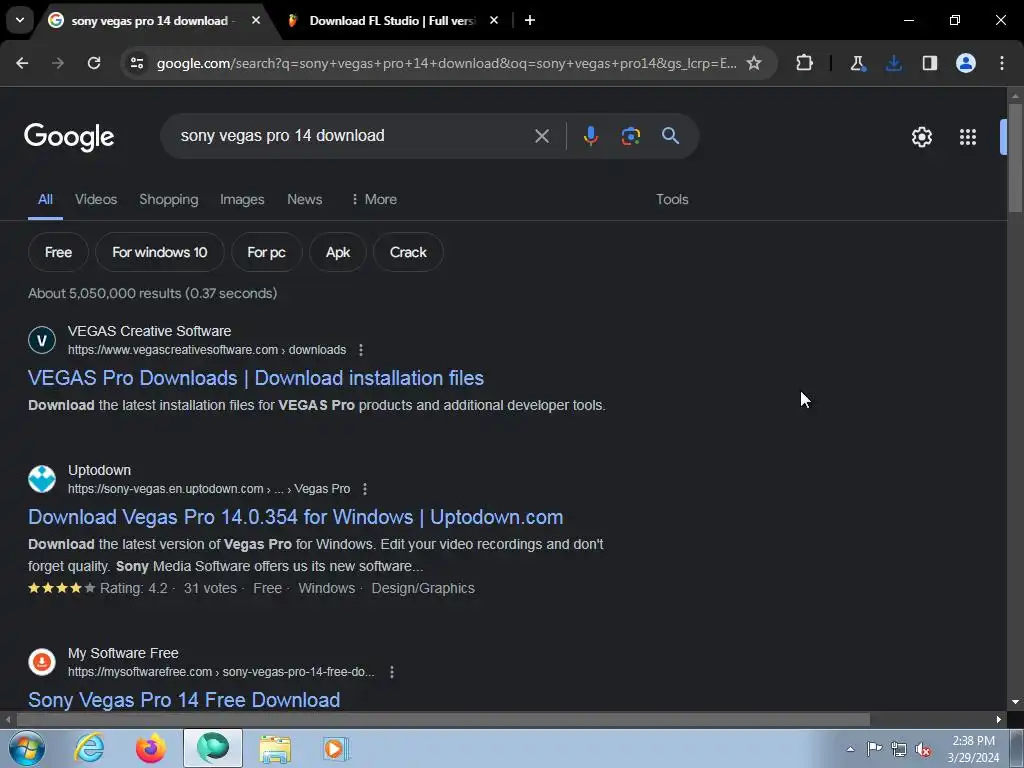The image size is (1024, 768).
Task: Click the scroll down arrow
Action: [1015, 702]
